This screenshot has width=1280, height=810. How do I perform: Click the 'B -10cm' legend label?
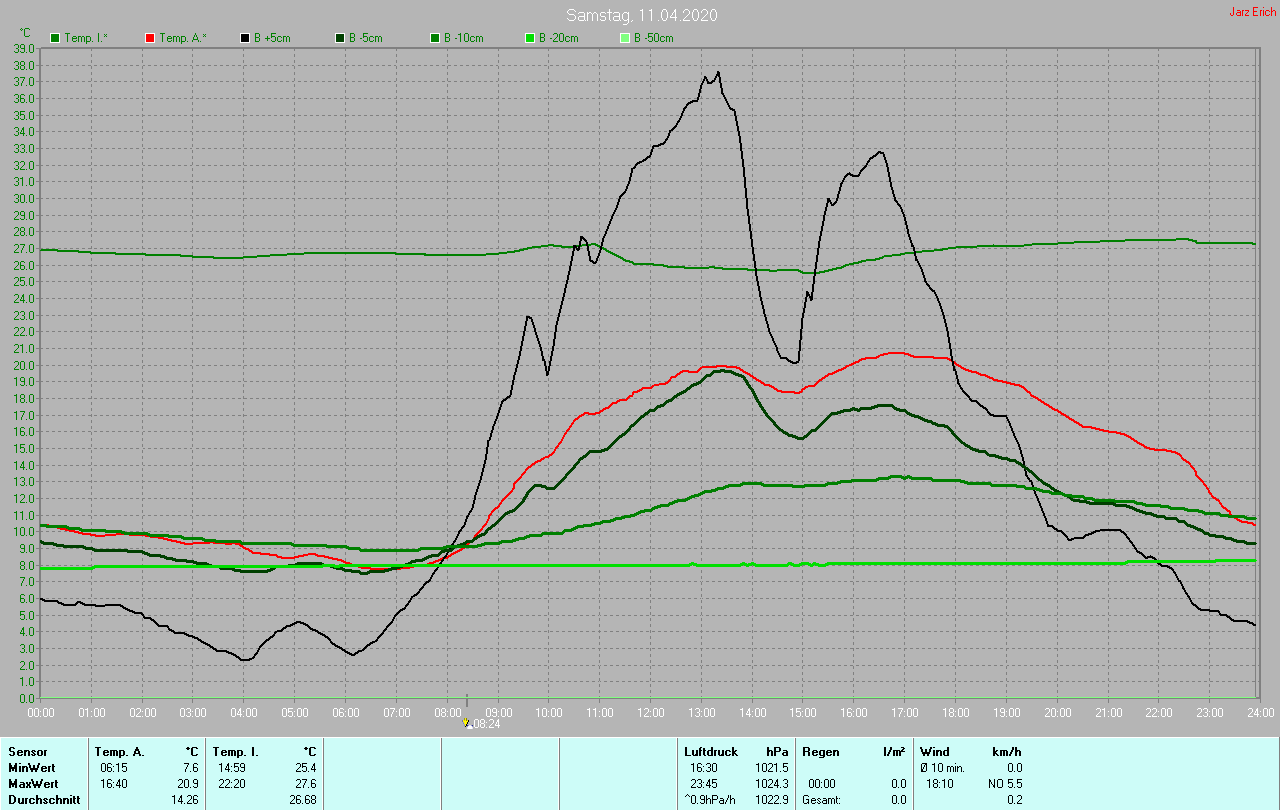pos(463,38)
